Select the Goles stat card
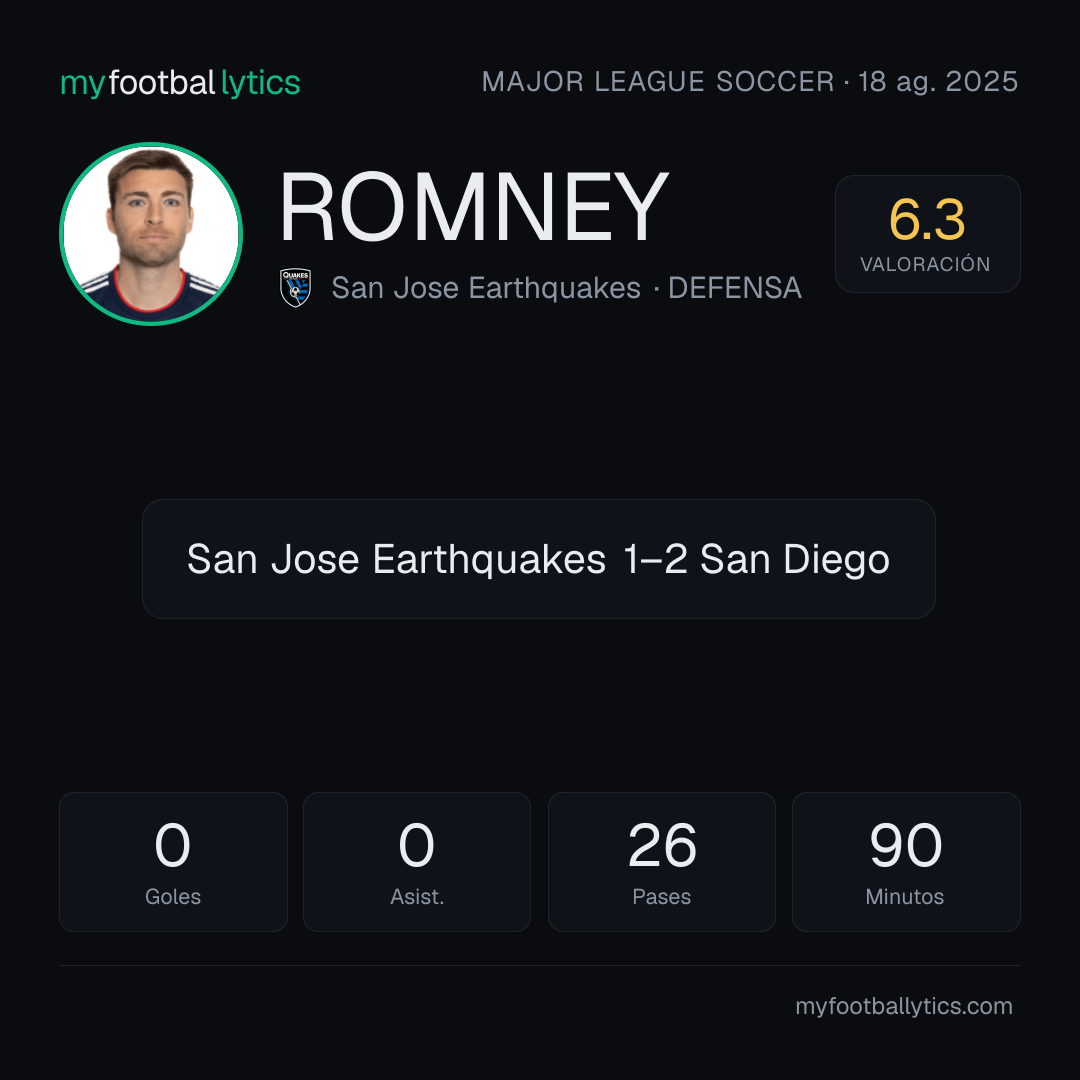Viewport: 1080px width, 1080px height. (x=173, y=862)
